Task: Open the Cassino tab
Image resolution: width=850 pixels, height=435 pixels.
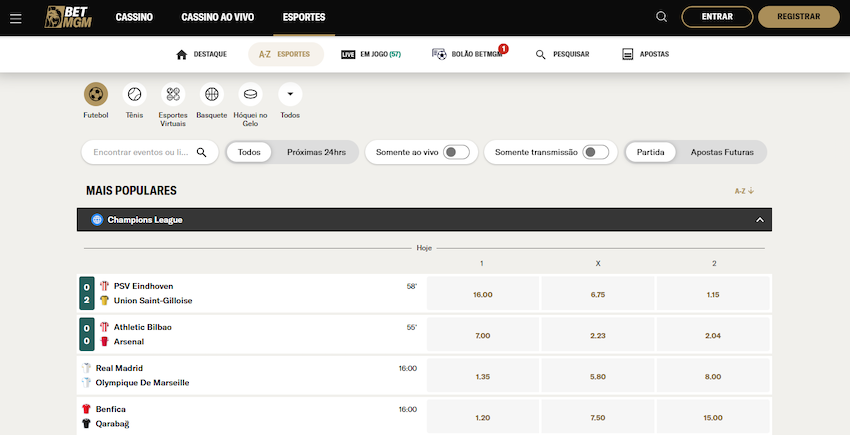Action: (134, 17)
